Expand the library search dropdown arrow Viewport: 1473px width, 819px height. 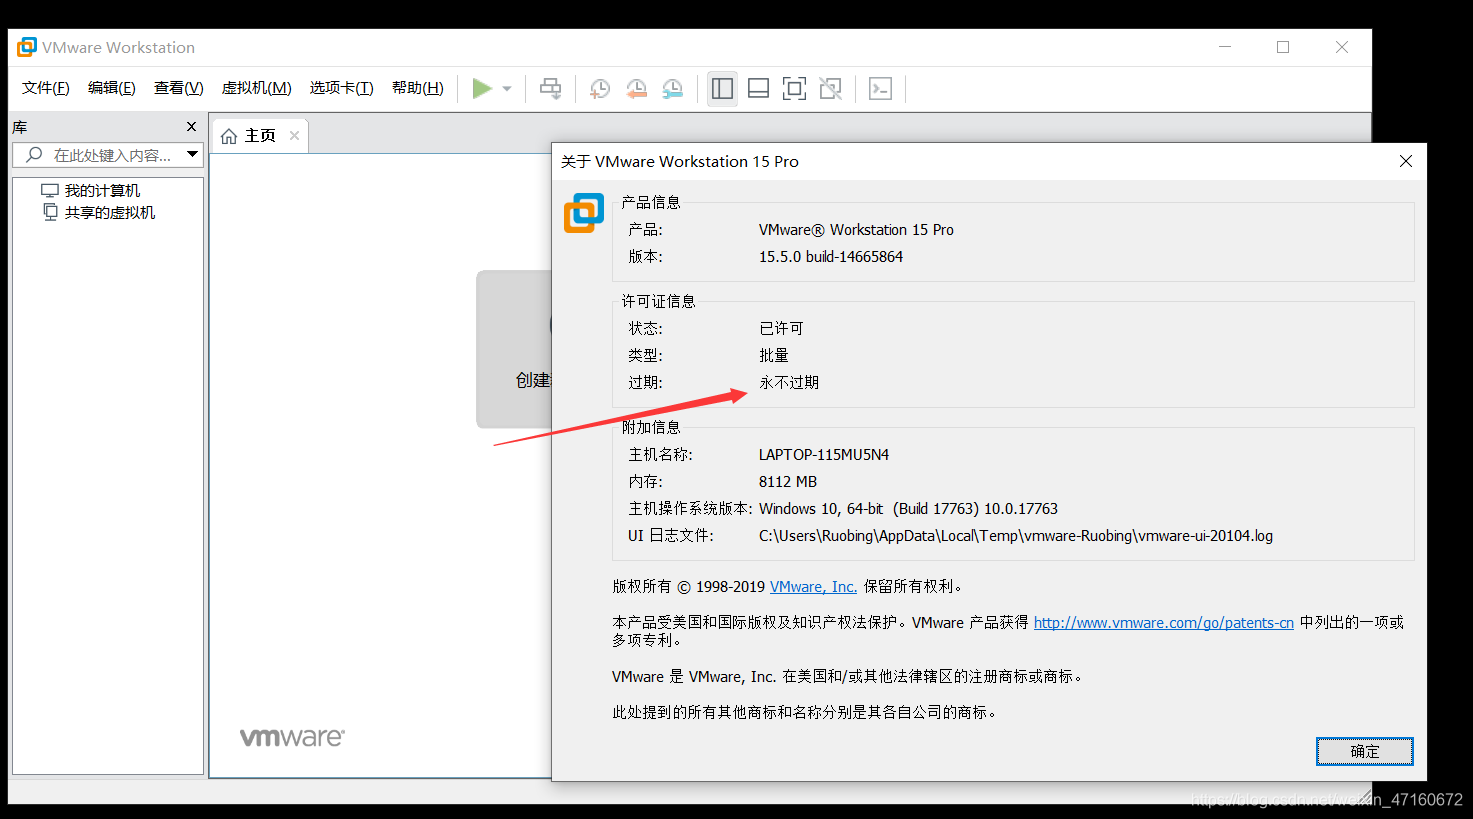coord(193,155)
